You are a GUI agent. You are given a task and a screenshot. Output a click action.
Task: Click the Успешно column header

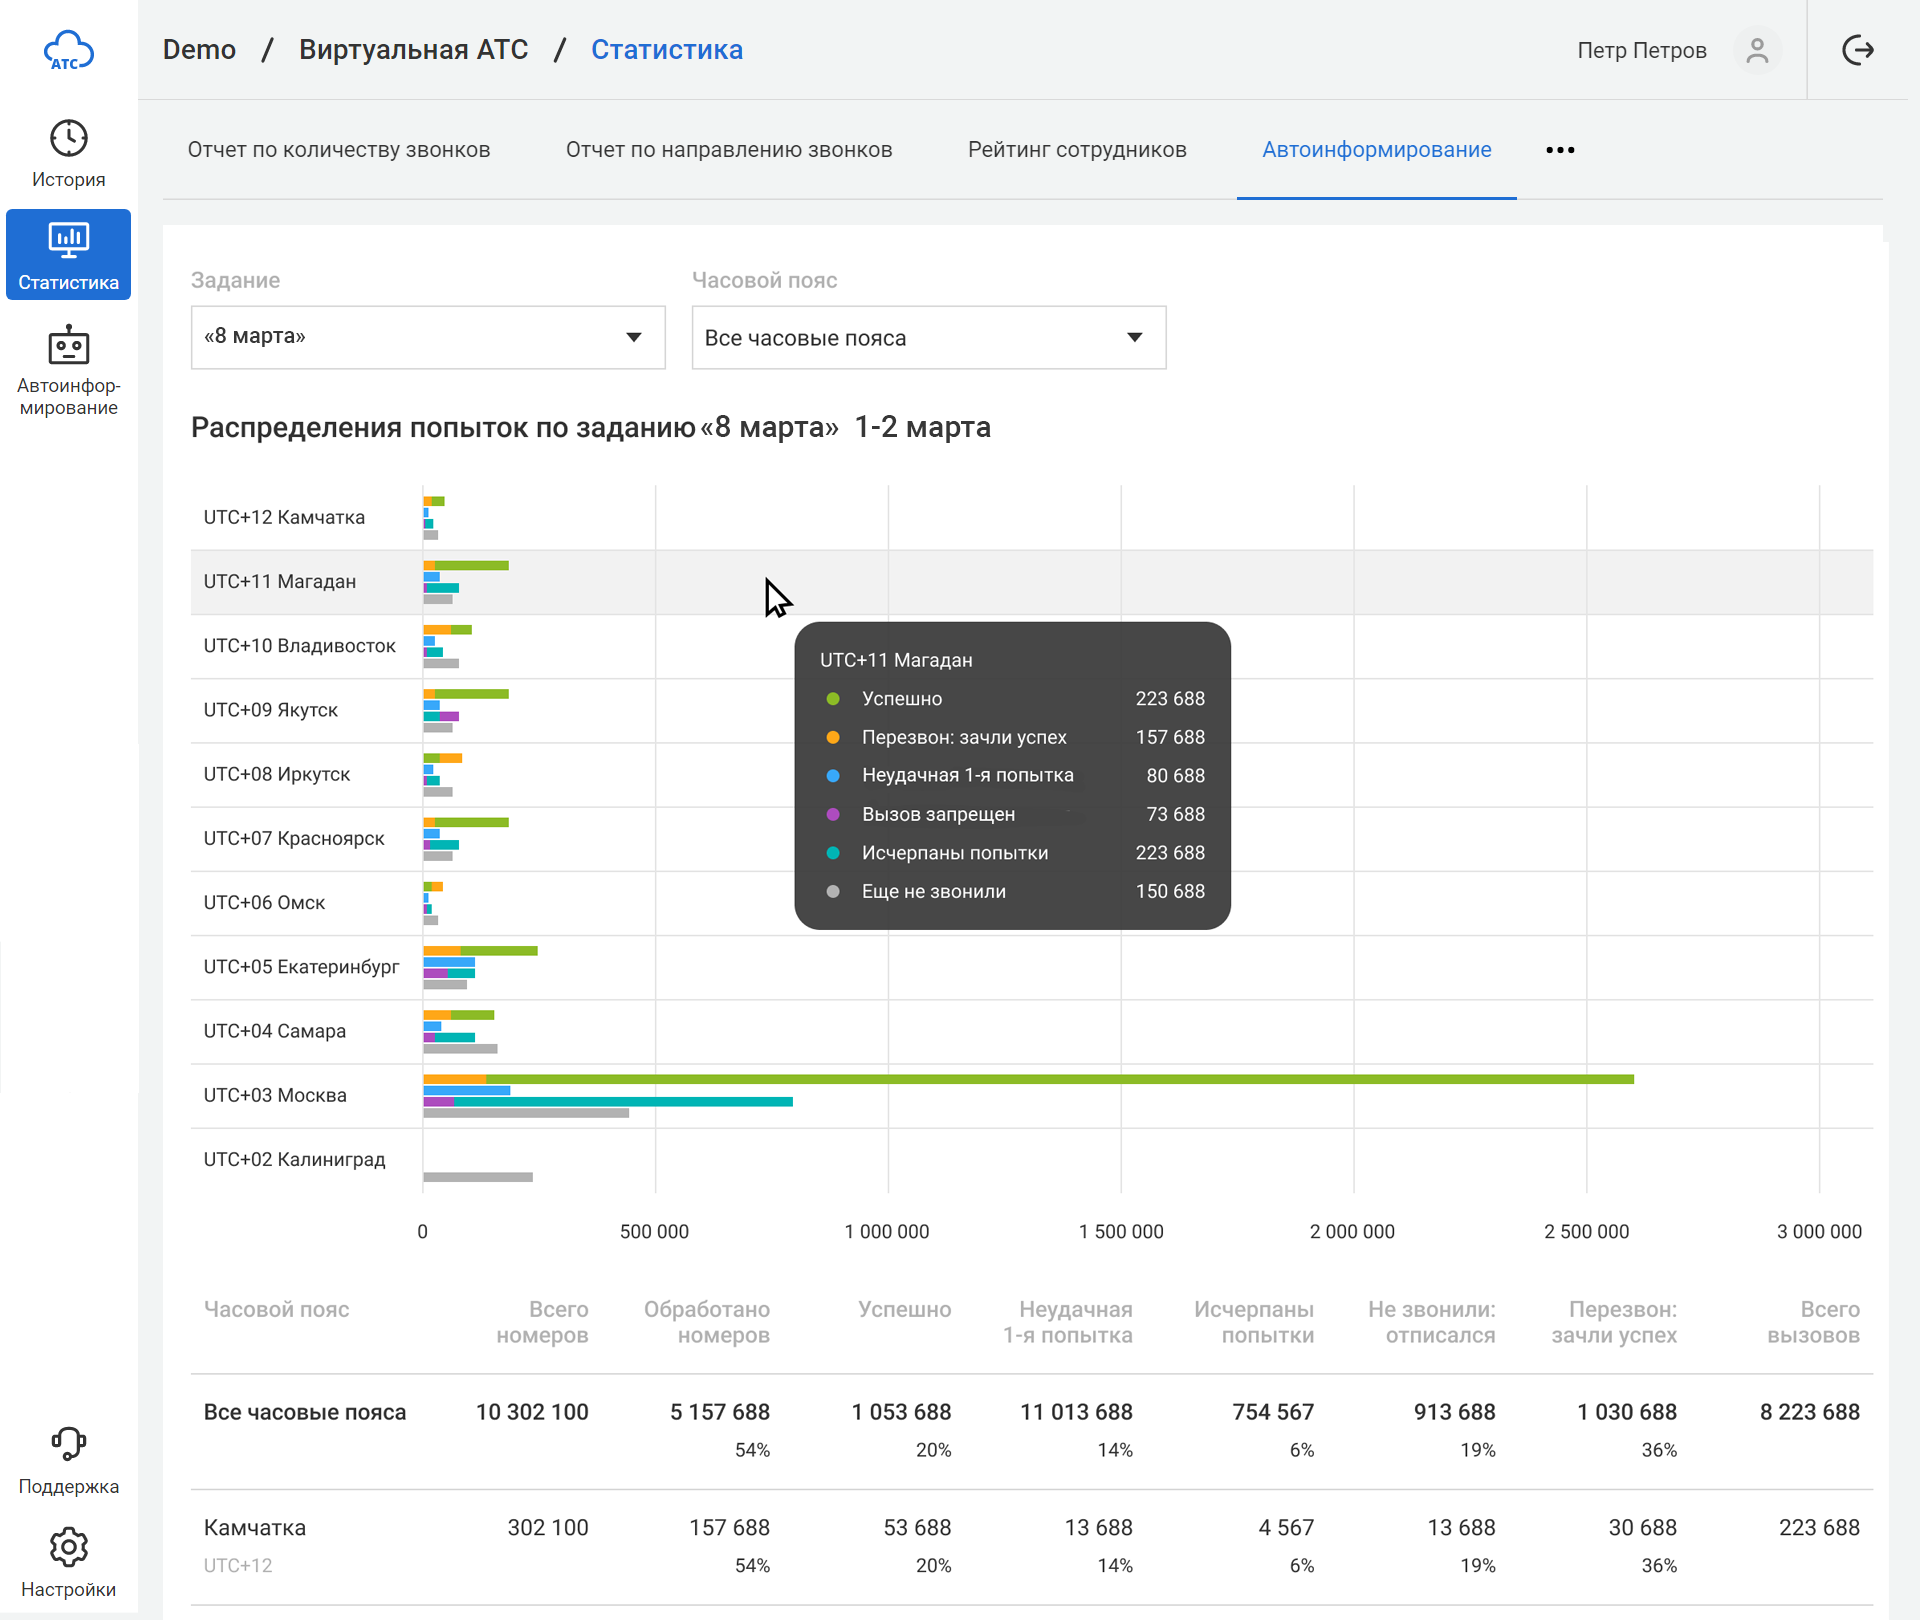904,1309
